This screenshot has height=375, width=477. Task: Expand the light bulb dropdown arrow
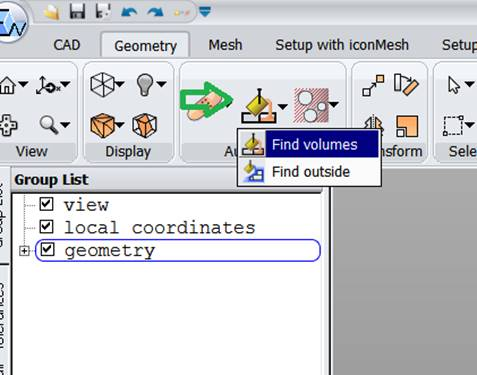[x=162, y=84]
